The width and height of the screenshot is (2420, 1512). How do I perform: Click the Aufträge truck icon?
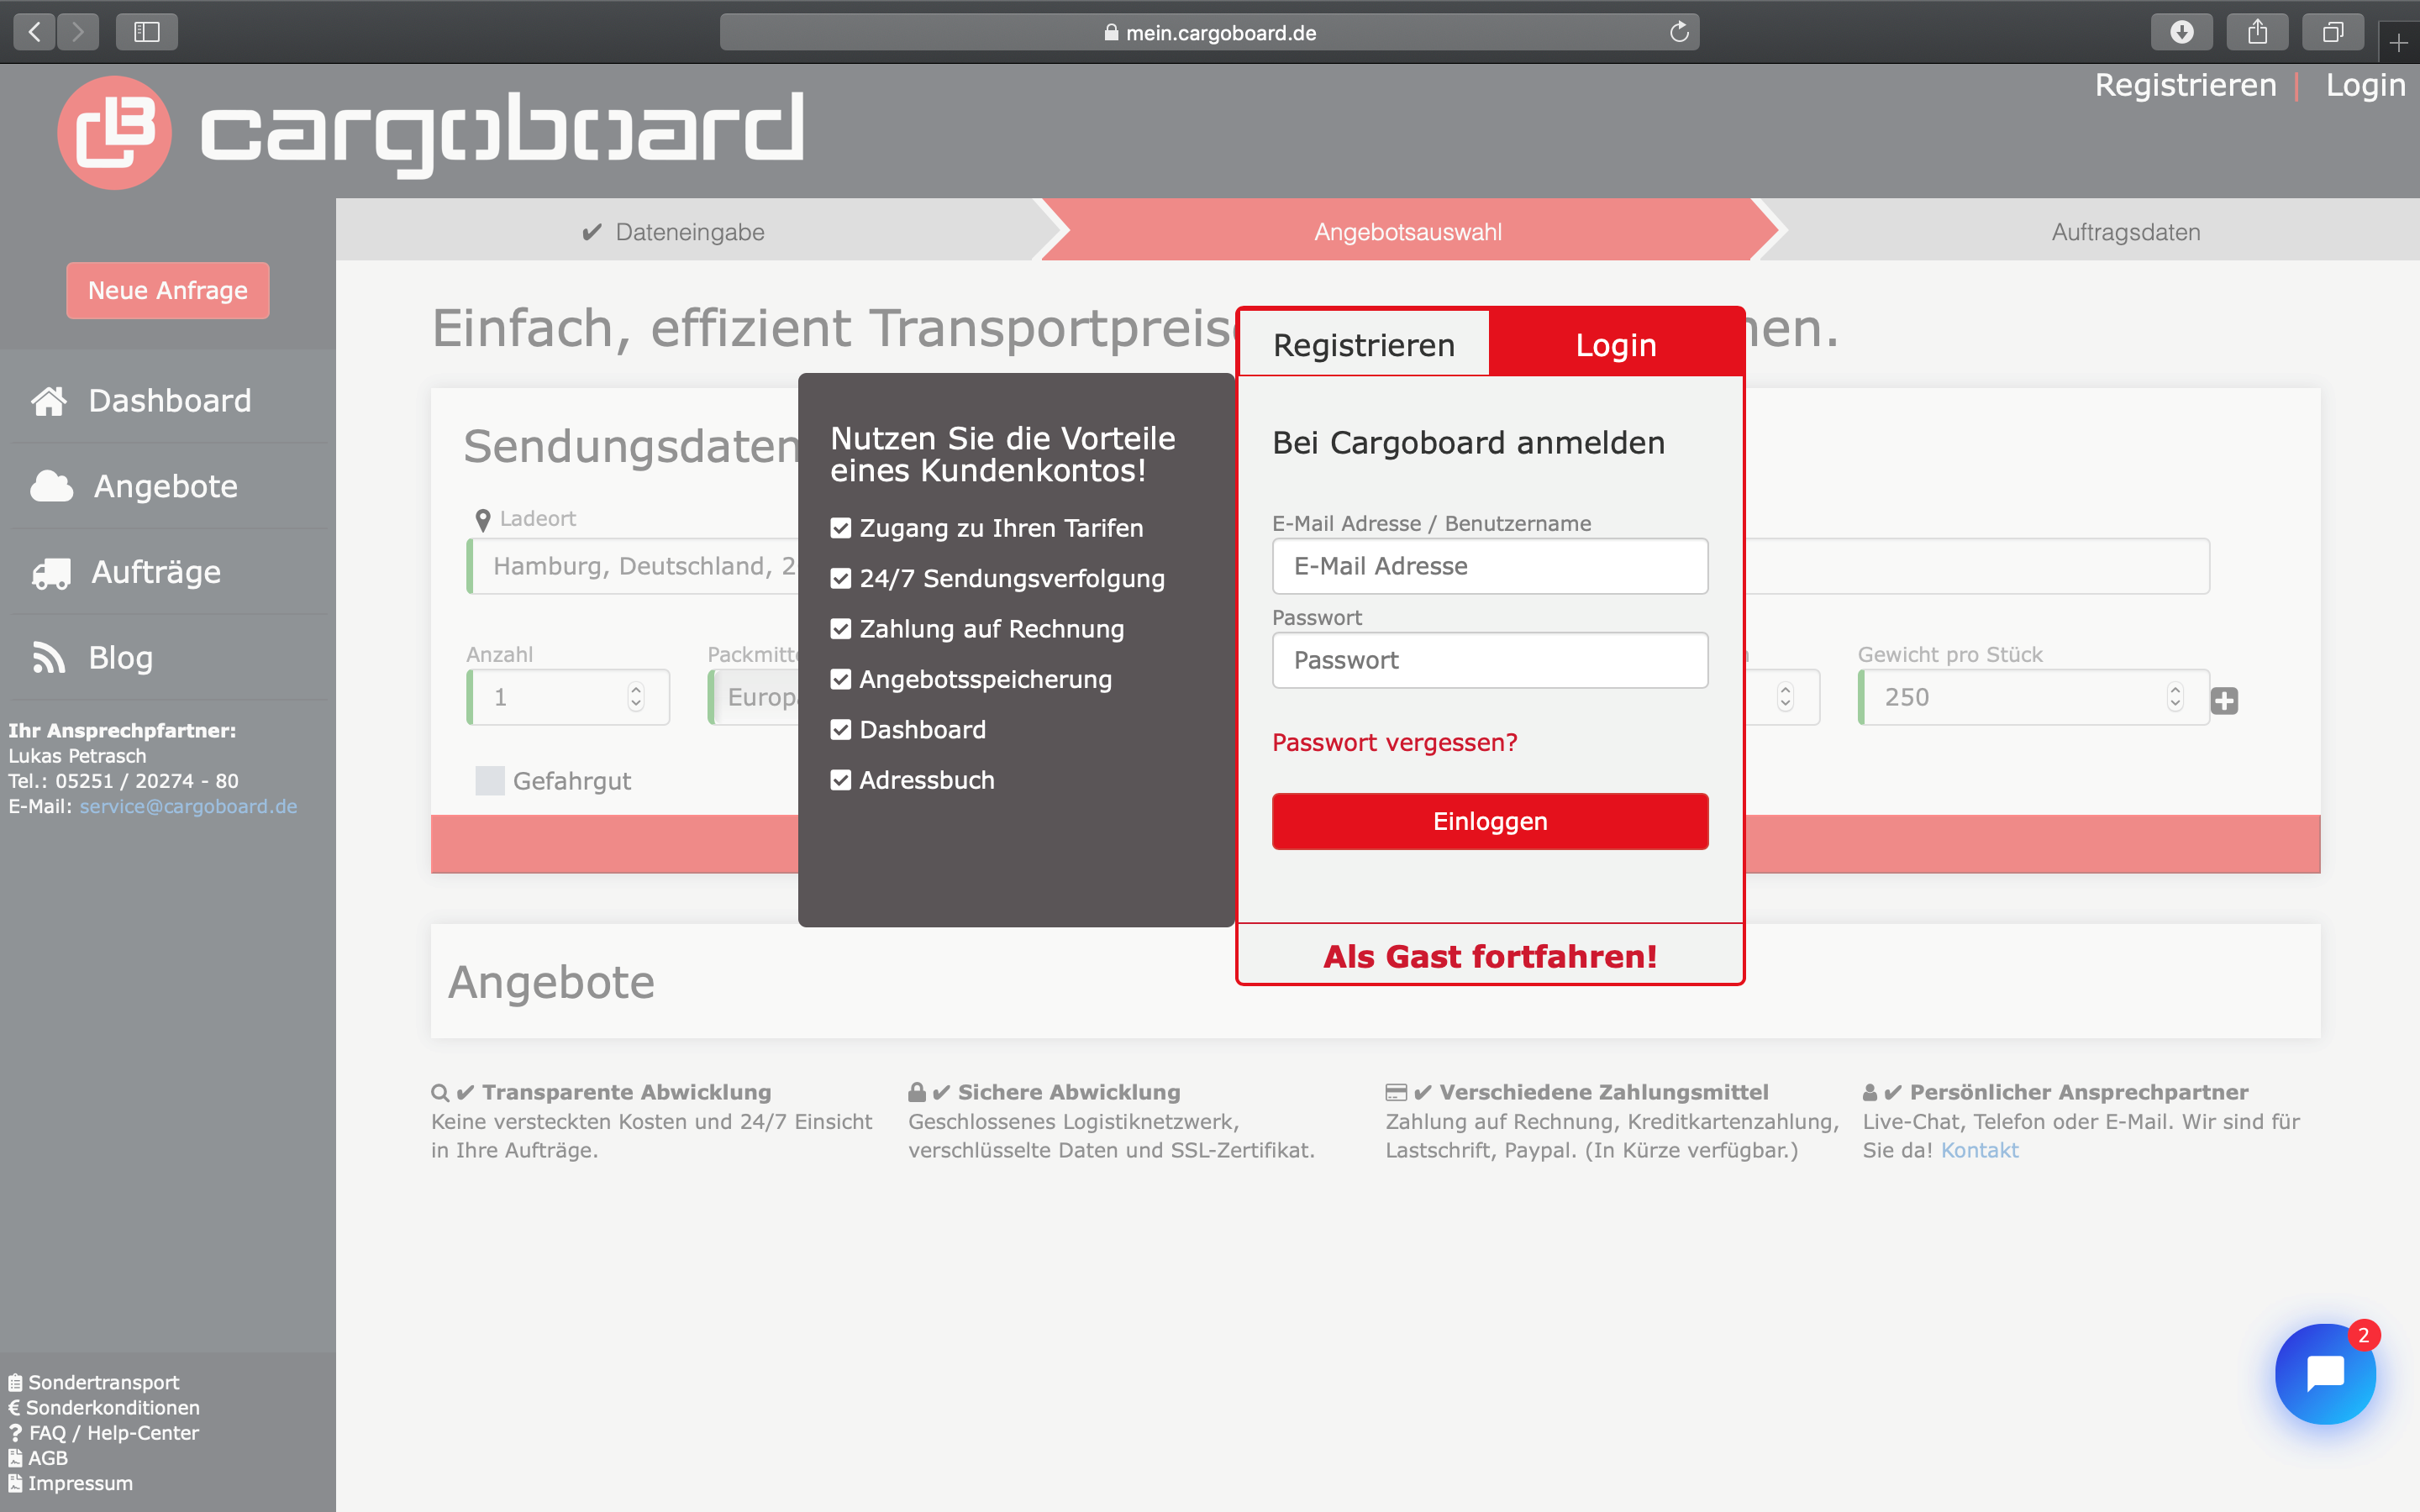tap(51, 573)
